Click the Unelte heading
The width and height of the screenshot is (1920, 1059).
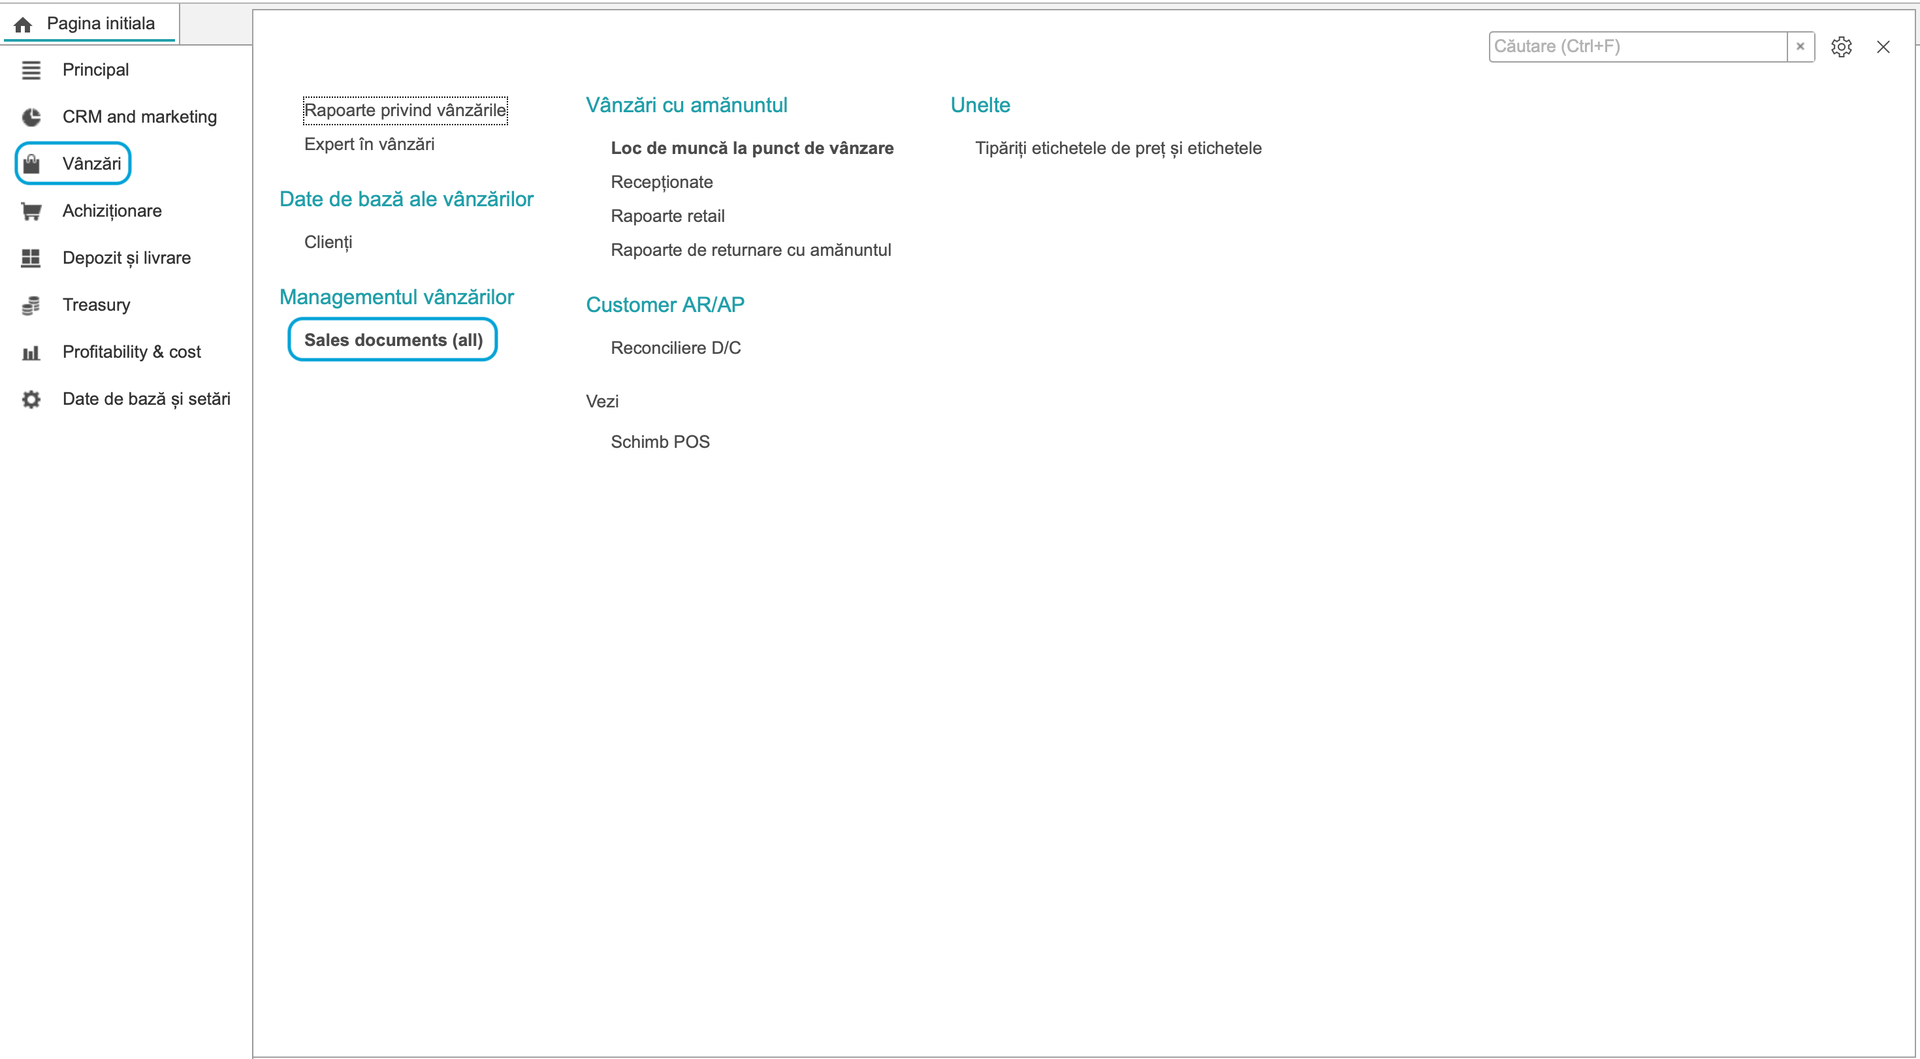980,105
